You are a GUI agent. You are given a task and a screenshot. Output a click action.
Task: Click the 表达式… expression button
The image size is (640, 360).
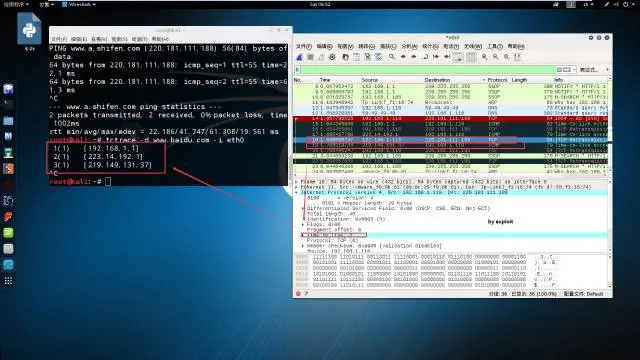pos(589,70)
